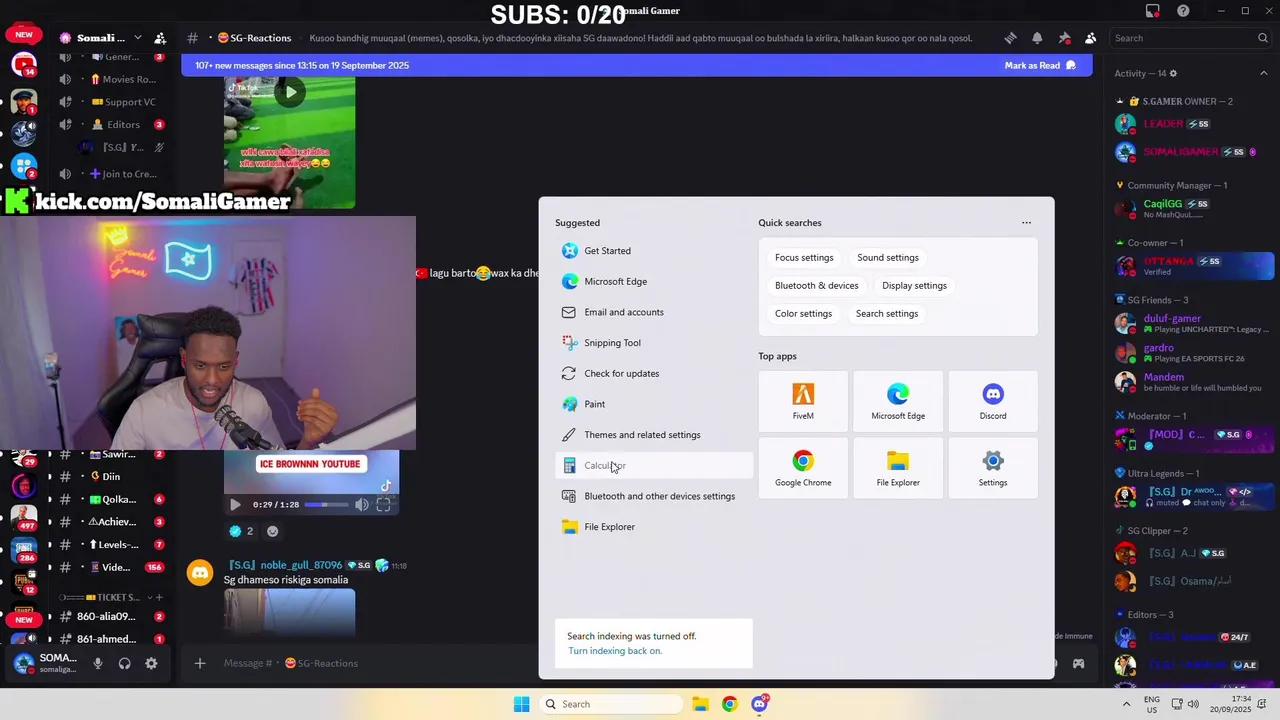Open the Diin channel
The image size is (1280, 720).
110,477
